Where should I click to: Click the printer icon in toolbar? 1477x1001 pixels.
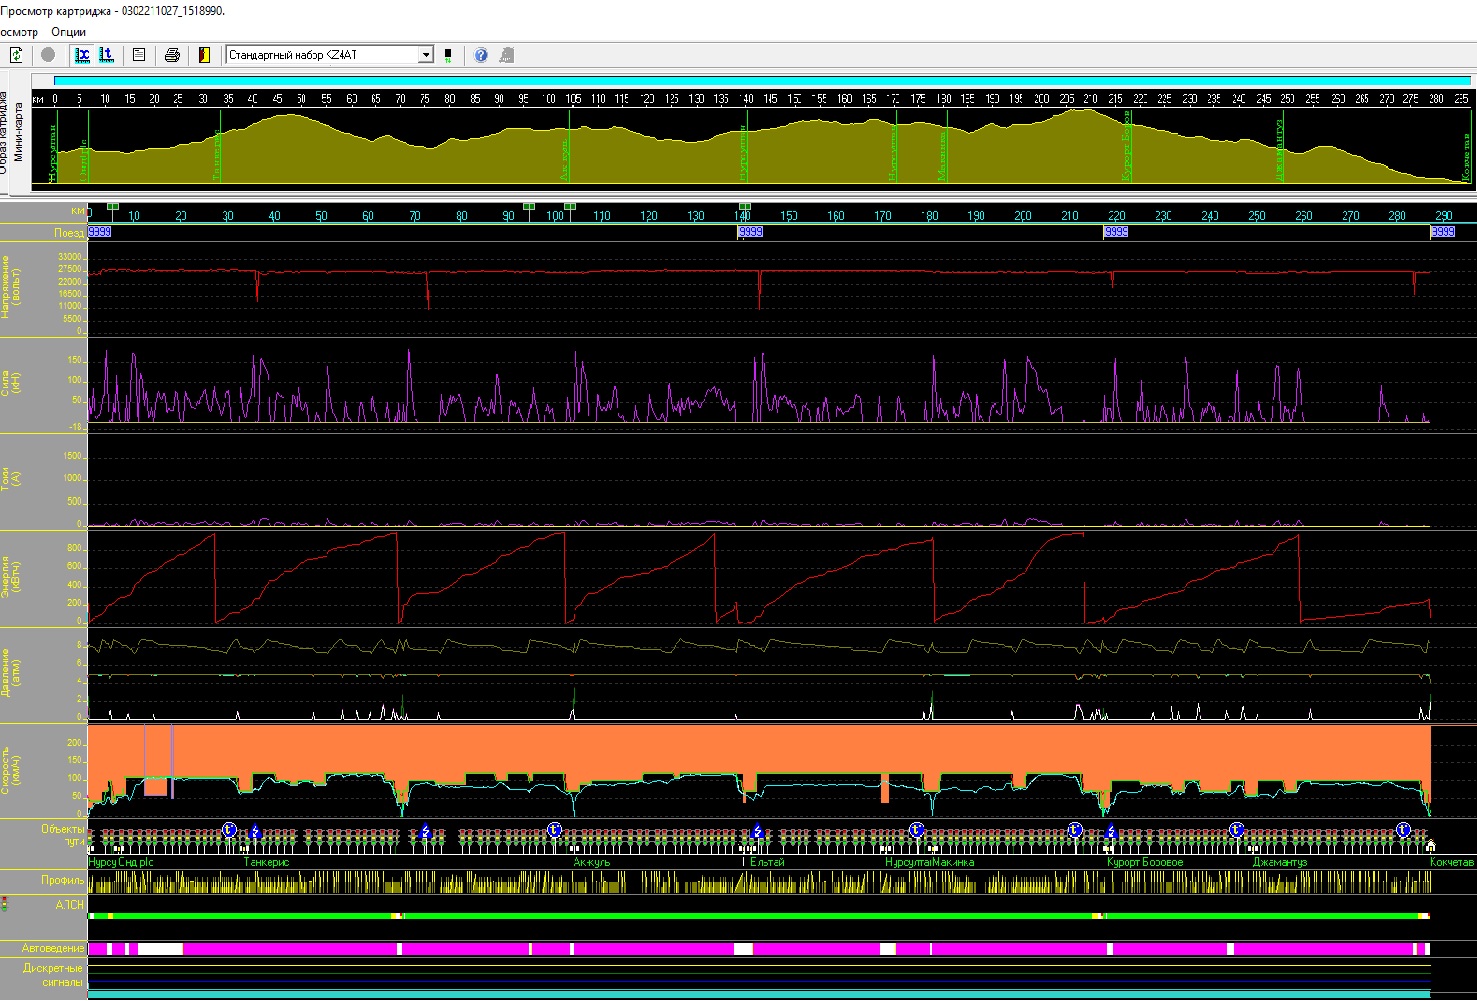point(172,55)
